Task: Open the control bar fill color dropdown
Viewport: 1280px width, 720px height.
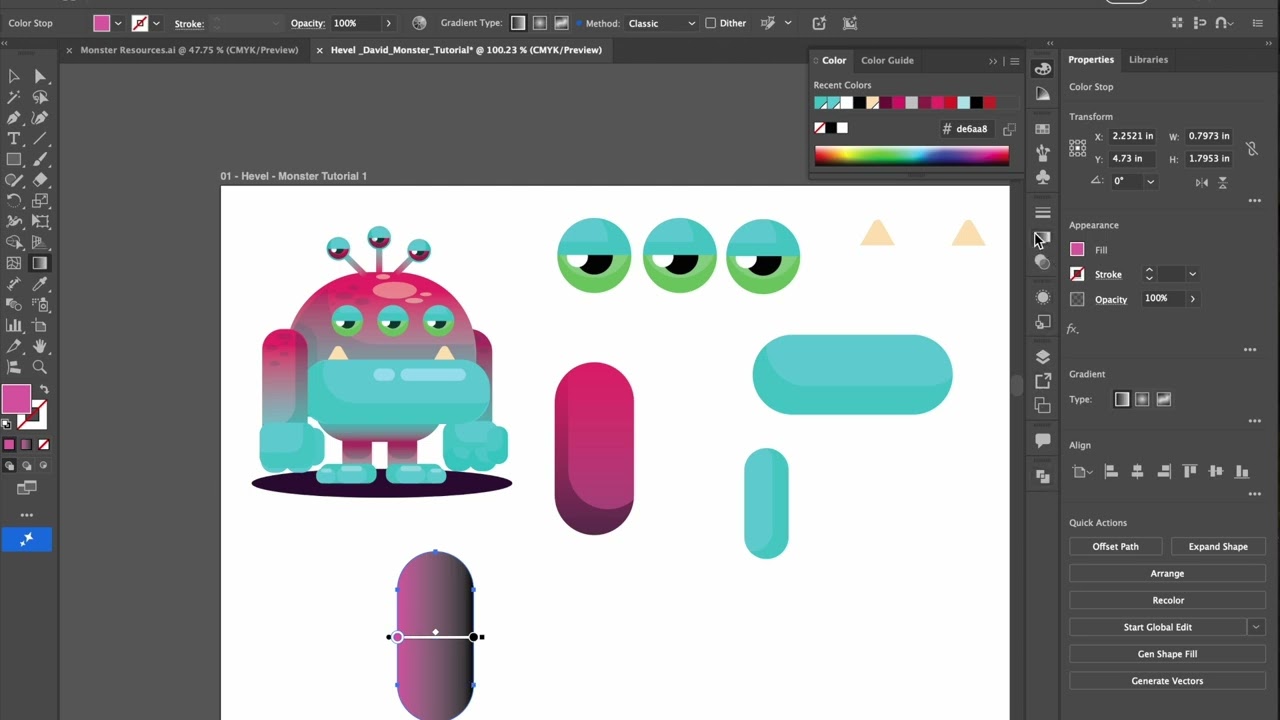Action: [x=118, y=23]
